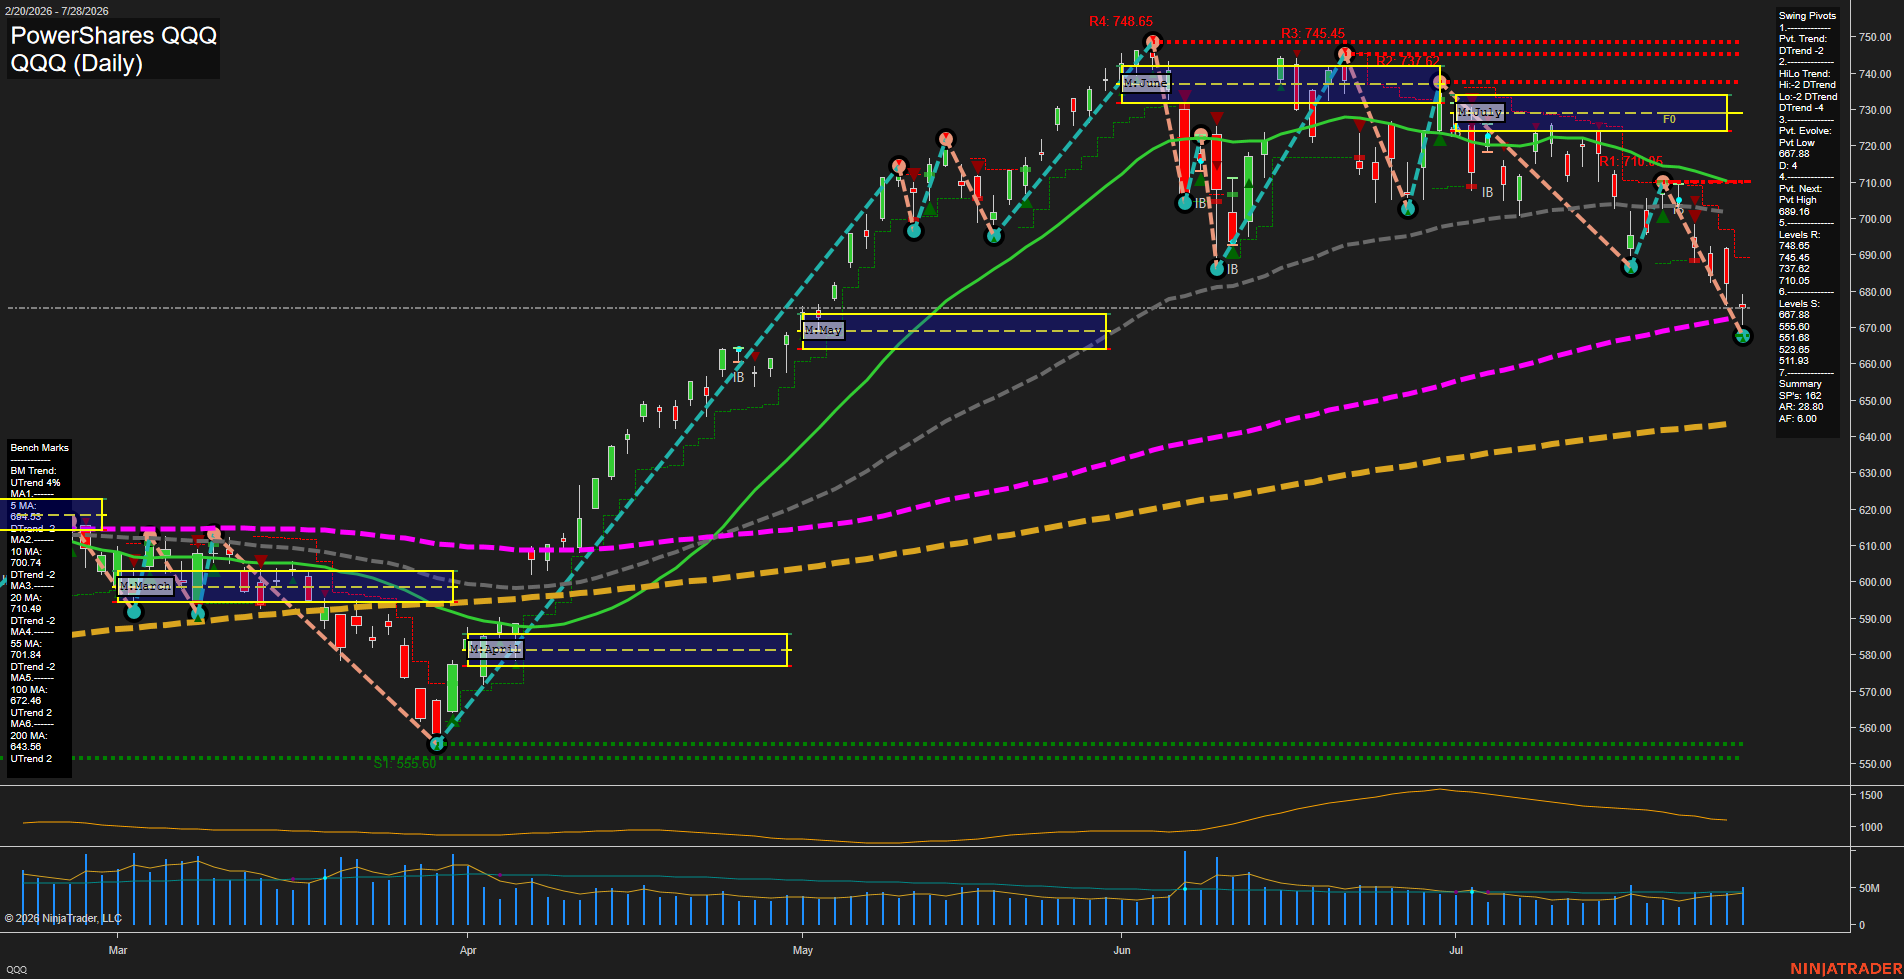
Task: Click the R1: 710.05 resistance label
Action: (1631, 161)
